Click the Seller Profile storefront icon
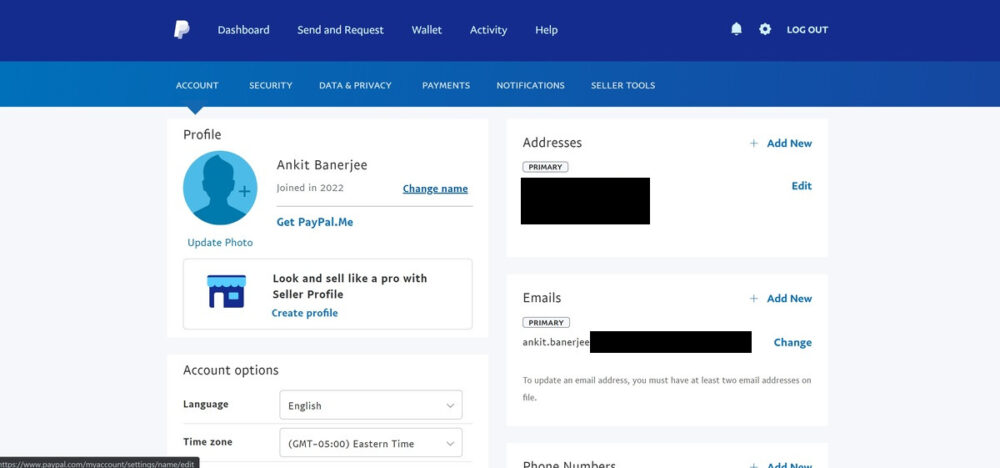Image resolution: width=1000 pixels, height=468 pixels. pos(226,291)
